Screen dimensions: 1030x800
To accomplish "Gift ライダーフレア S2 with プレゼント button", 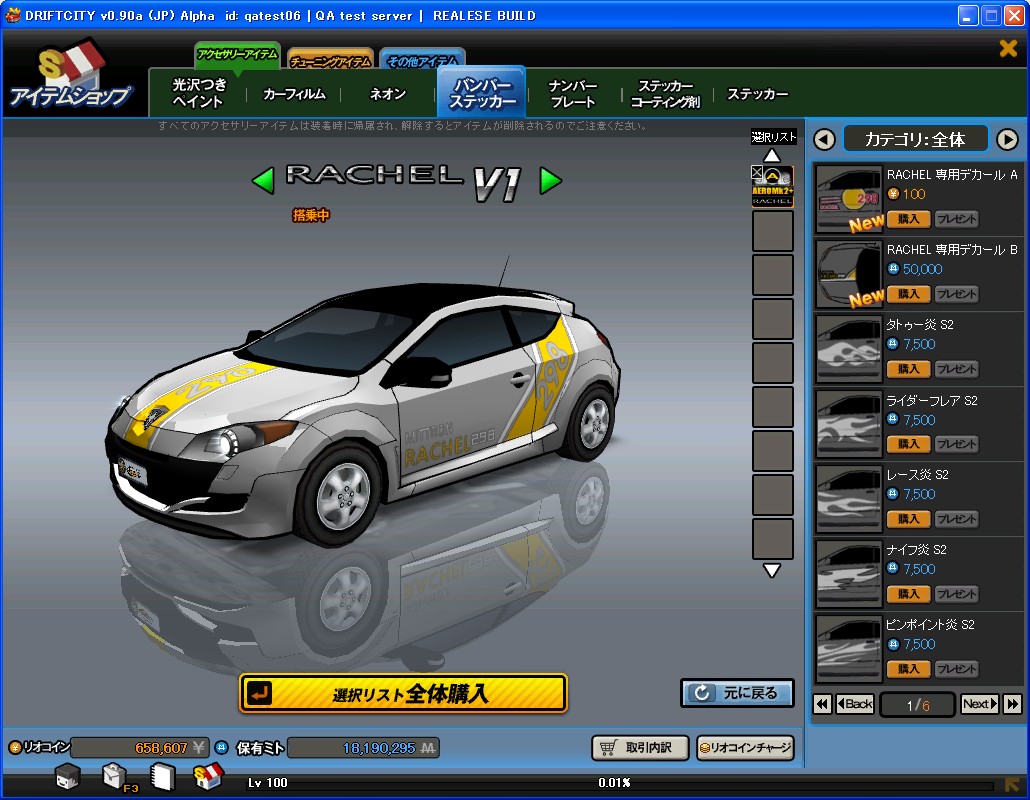I will coord(956,444).
